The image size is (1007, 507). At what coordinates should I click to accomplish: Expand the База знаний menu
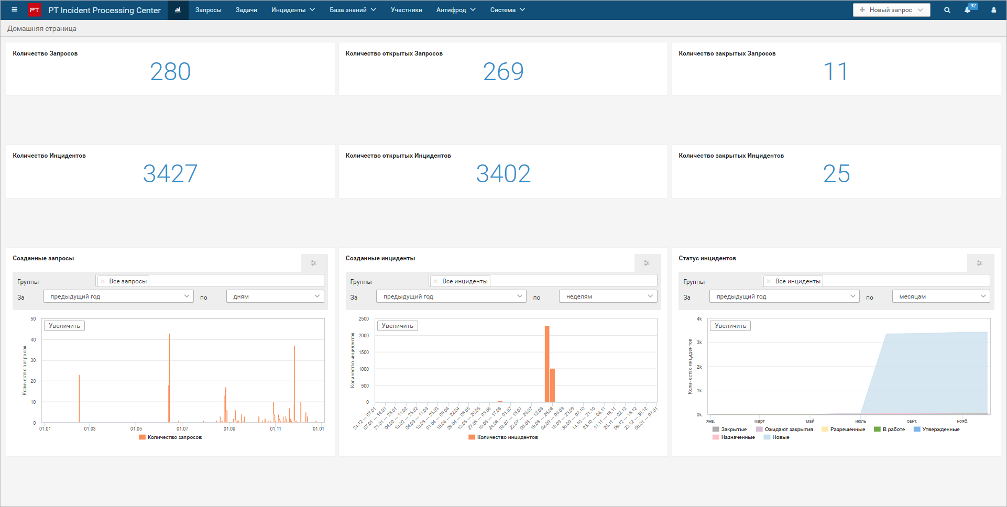click(x=353, y=10)
